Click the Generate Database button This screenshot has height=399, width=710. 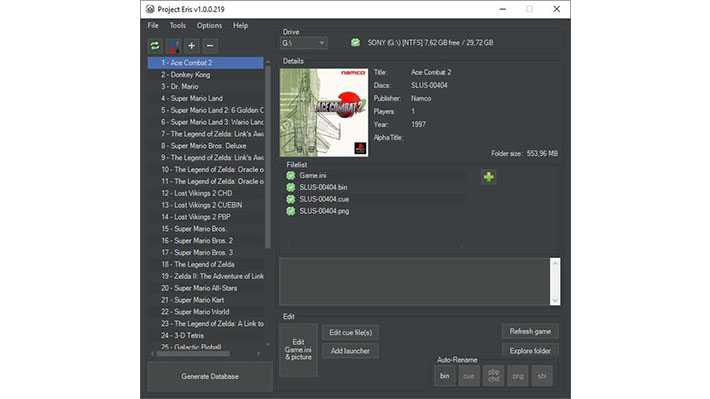210,376
